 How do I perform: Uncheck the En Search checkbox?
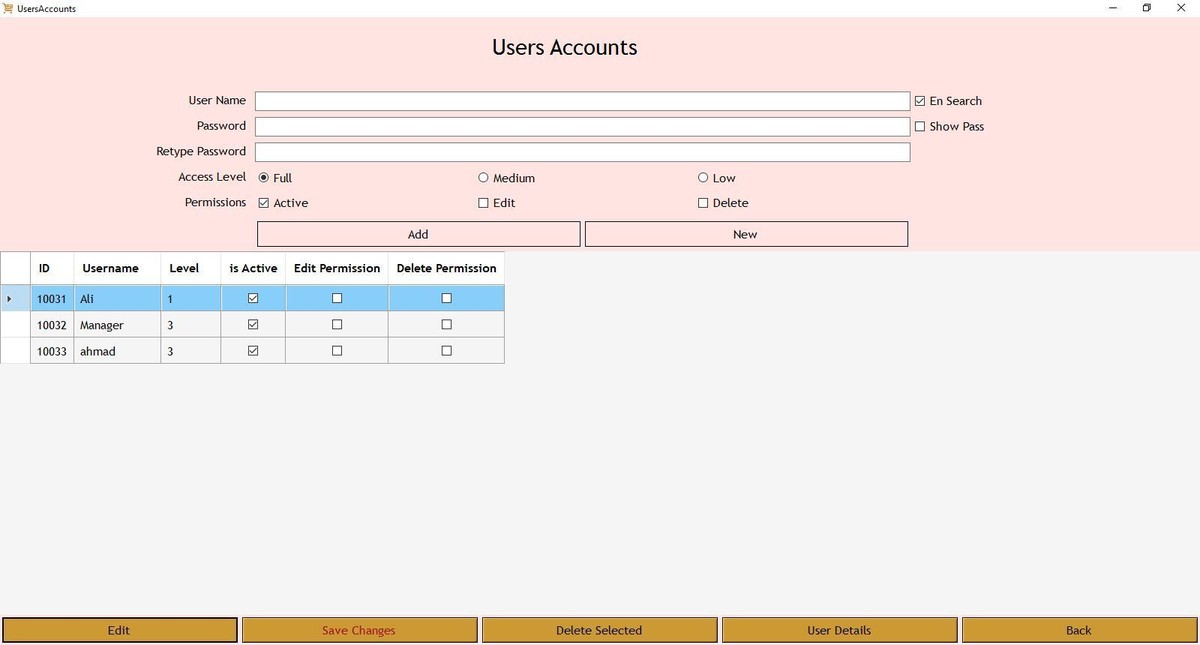pos(920,101)
